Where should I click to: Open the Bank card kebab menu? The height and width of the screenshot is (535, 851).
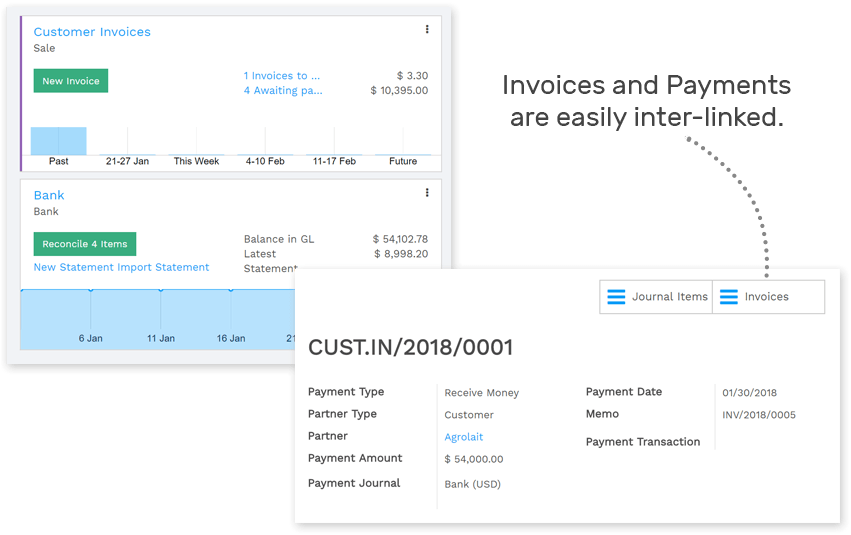tap(427, 193)
